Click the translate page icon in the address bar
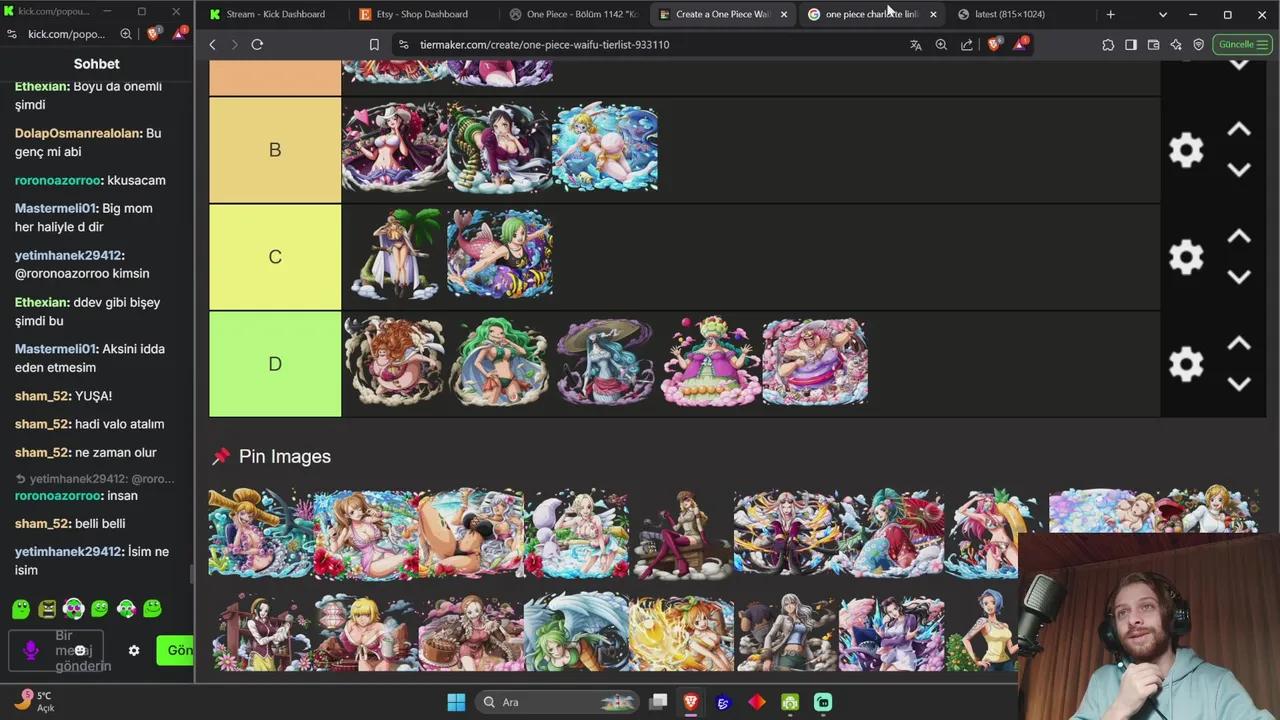The height and width of the screenshot is (720, 1280). pyautogui.click(x=916, y=44)
